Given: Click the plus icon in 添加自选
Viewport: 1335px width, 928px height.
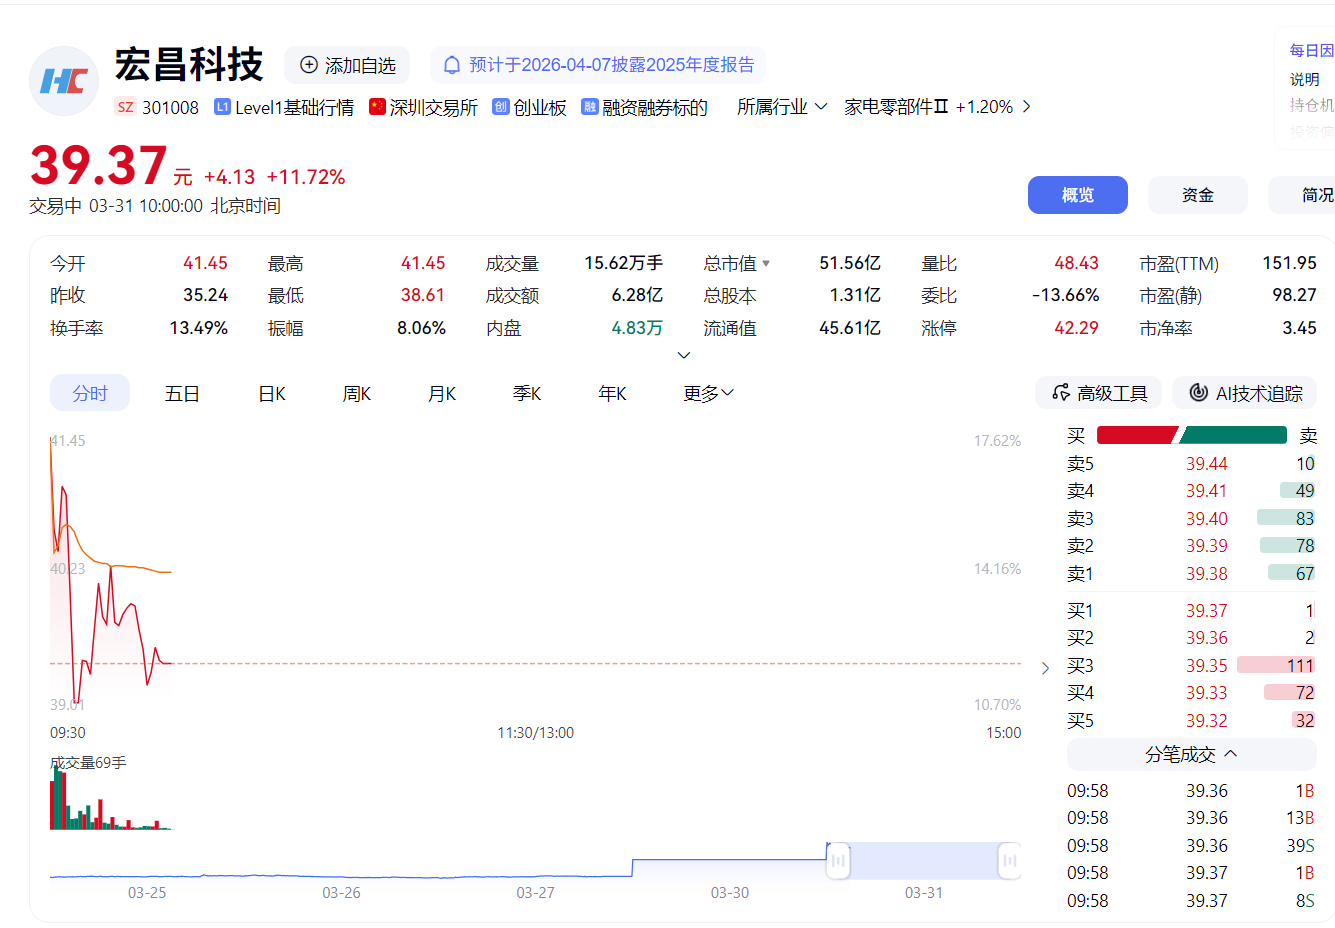Looking at the screenshot, I should (x=309, y=65).
